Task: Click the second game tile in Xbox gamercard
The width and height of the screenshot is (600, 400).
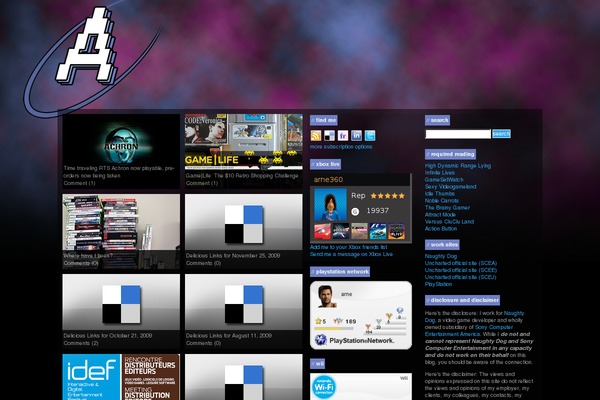Action: pyautogui.click(x=341, y=231)
